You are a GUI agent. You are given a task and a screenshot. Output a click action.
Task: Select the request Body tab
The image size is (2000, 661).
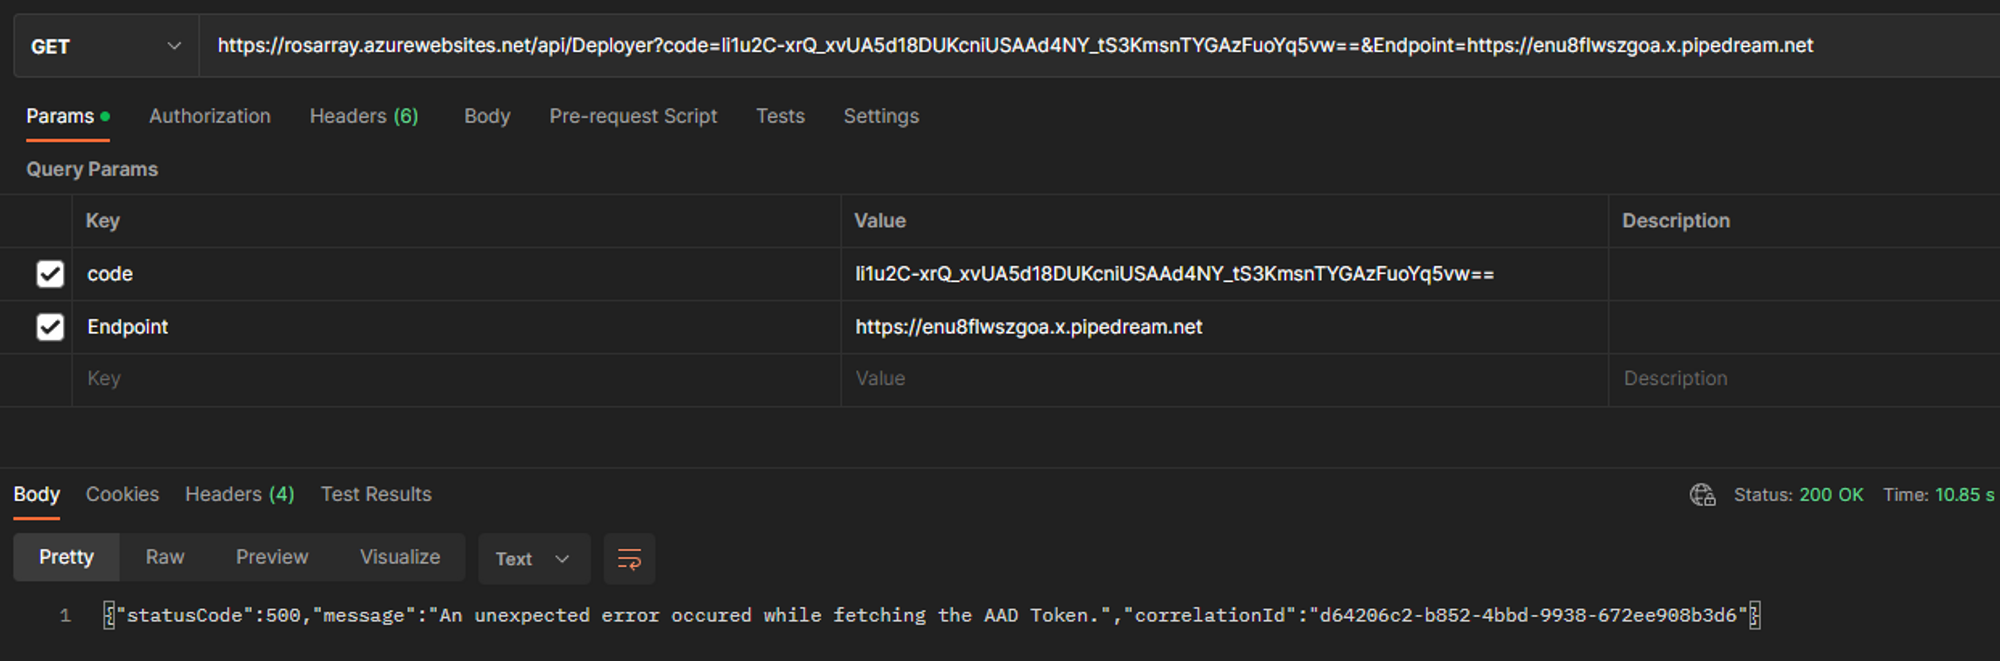coord(487,116)
